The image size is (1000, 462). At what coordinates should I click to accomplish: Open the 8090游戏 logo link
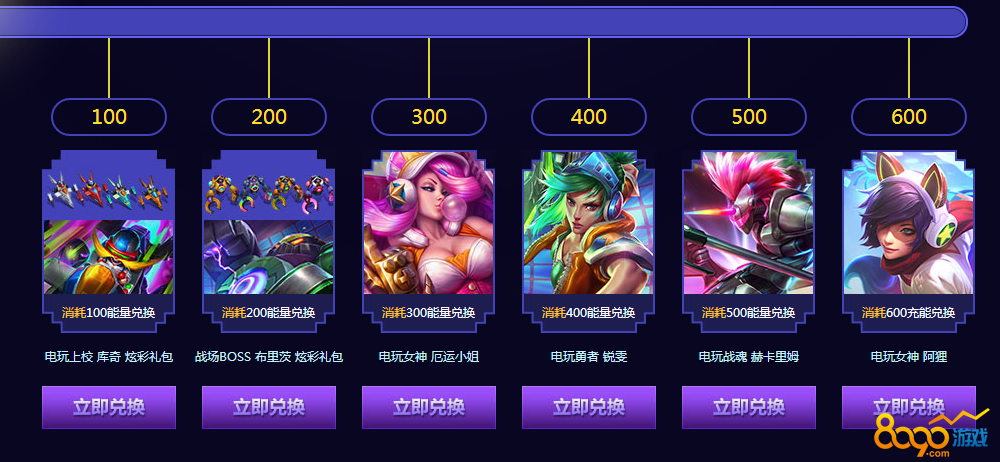point(930,435)
